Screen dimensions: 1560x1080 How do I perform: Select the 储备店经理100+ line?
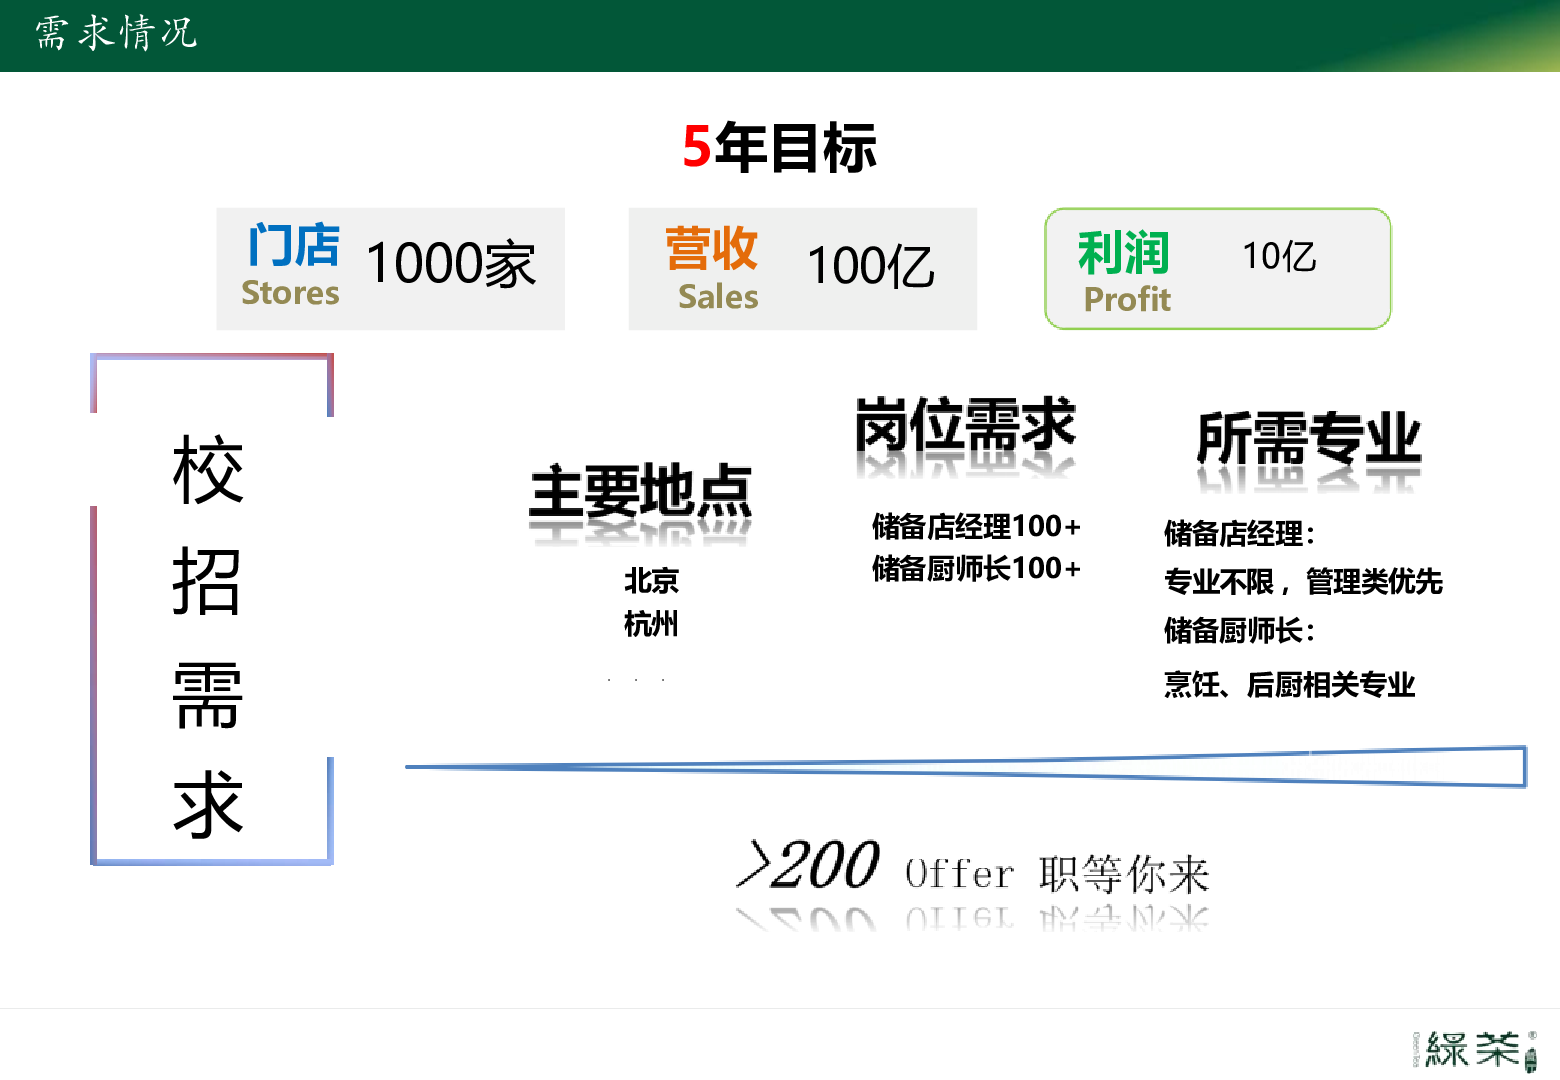pyautogui.click(x=976, y=526)
